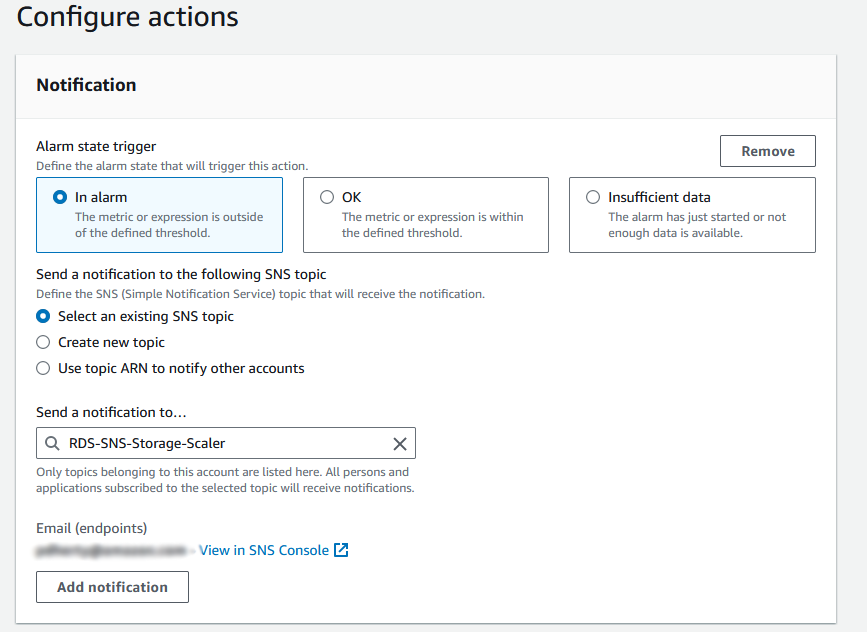Choose the Insufficient data alarm state

[593, 196]
